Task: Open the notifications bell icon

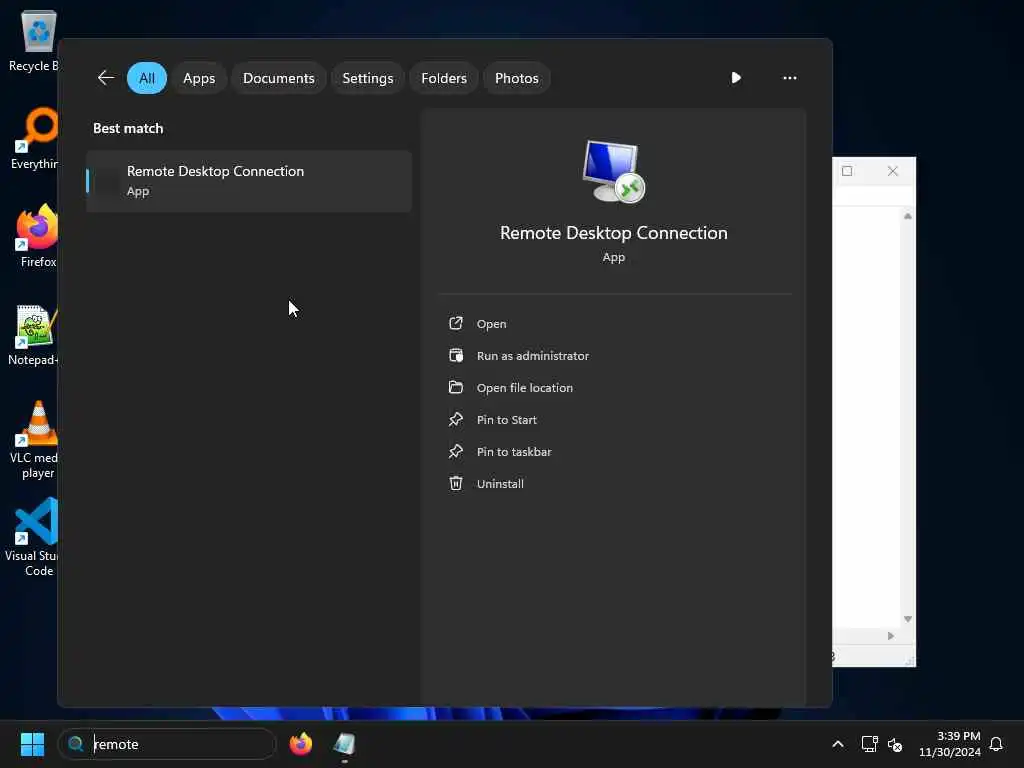Action: [x=996, y=744]
